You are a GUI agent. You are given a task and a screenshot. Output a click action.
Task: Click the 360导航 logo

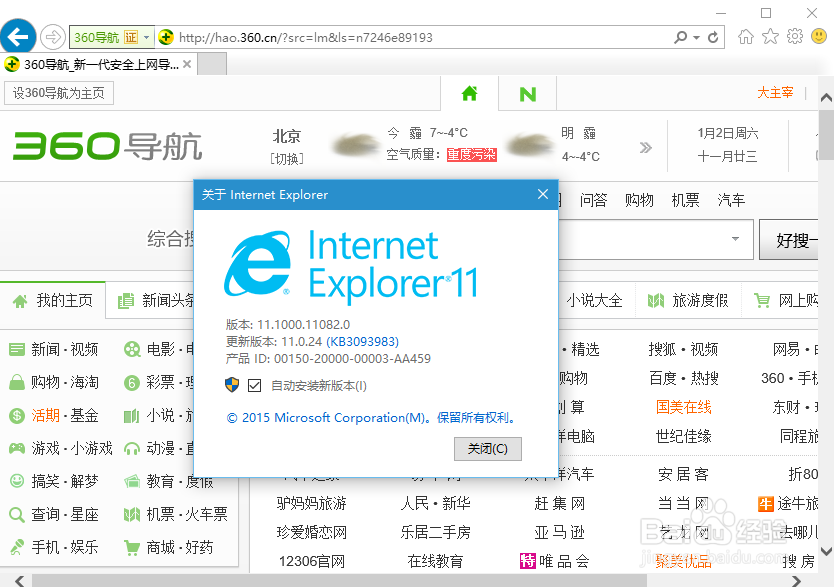(107, 146)
